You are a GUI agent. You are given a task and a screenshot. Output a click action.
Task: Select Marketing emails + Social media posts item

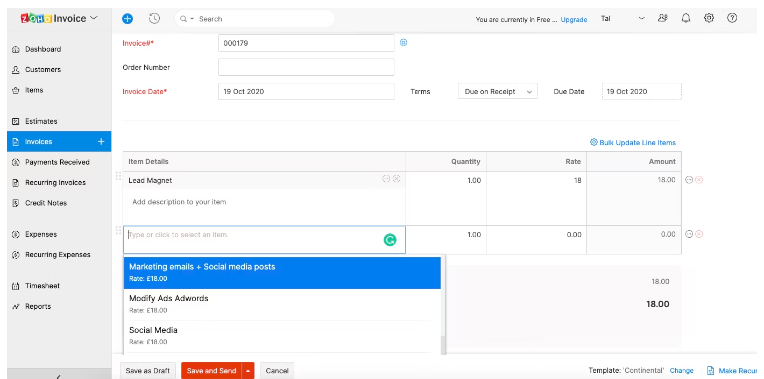click(x=282, y=273)
